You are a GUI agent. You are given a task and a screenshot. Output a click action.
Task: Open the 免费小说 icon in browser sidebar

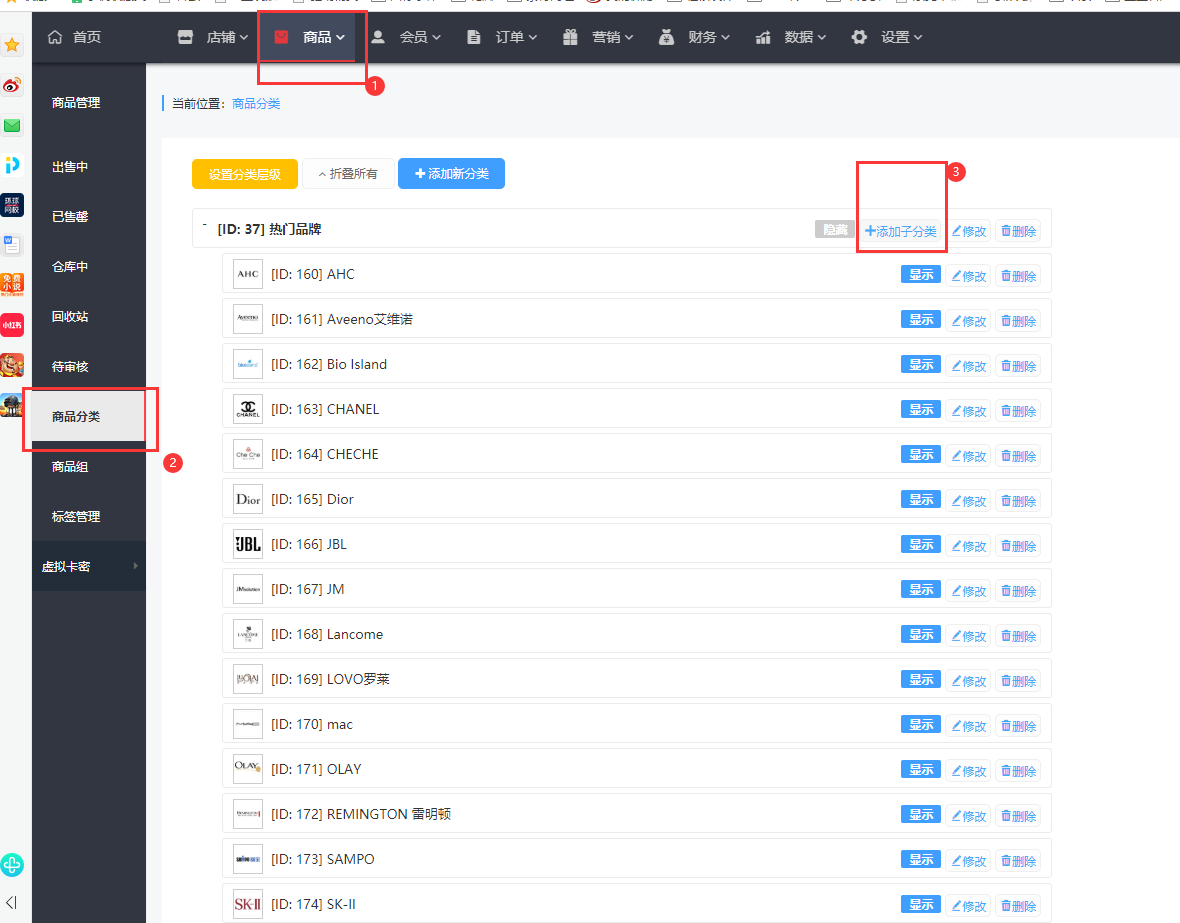coord(12,285)
